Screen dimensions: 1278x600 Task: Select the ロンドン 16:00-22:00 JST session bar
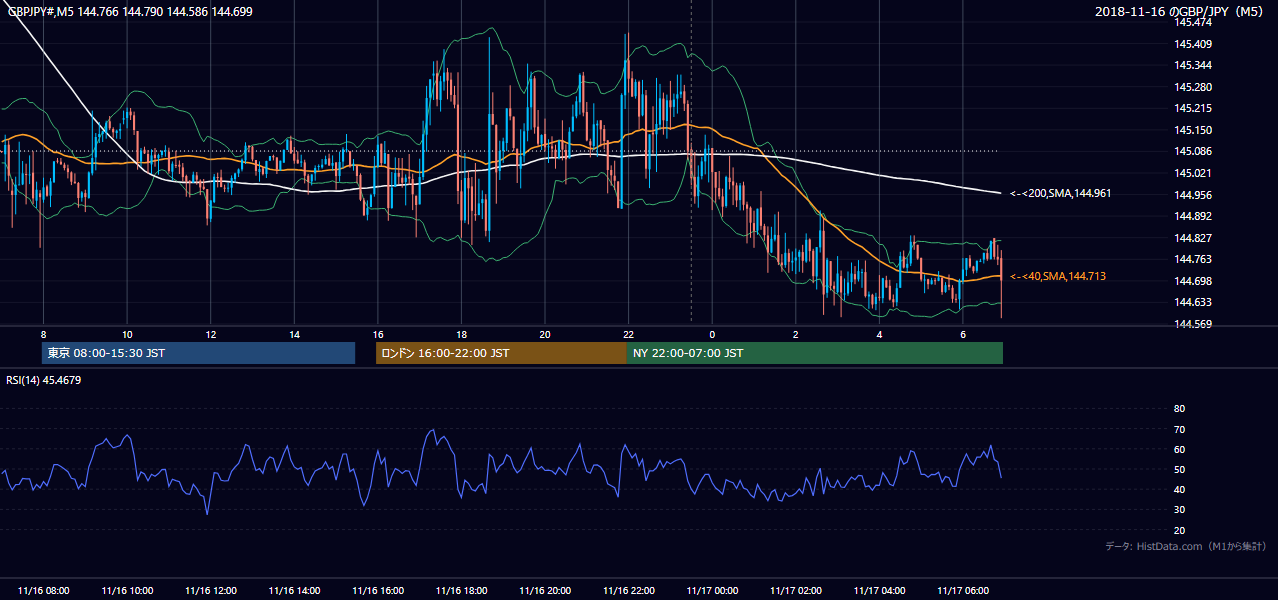pos(501,353)
